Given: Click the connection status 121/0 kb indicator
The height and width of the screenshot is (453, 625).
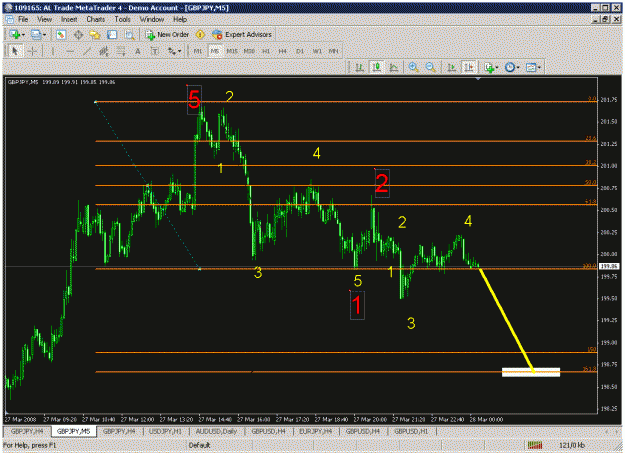Looking at the screenshot, I should click(556, 445).
